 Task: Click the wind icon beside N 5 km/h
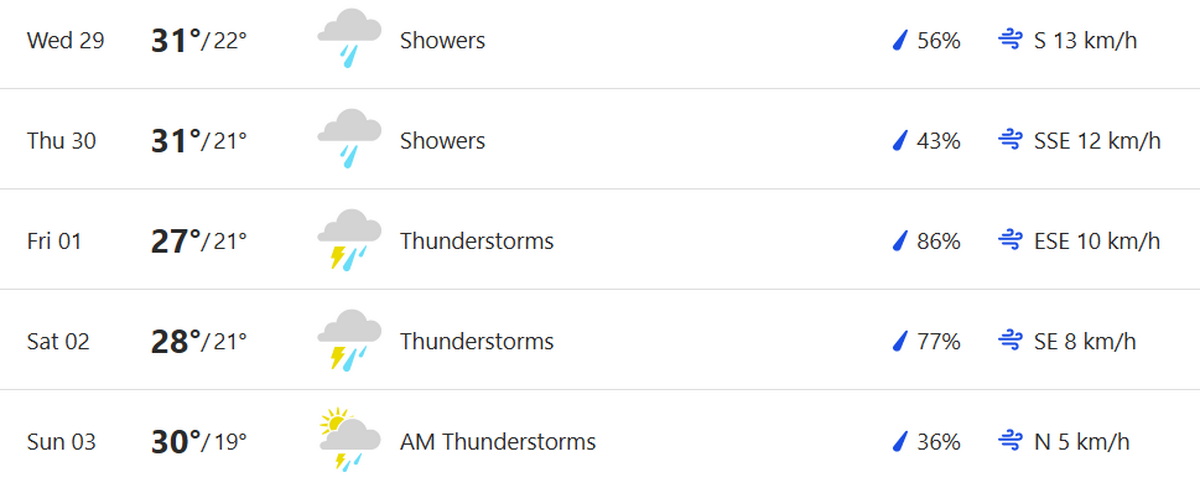pos(1010,441)
